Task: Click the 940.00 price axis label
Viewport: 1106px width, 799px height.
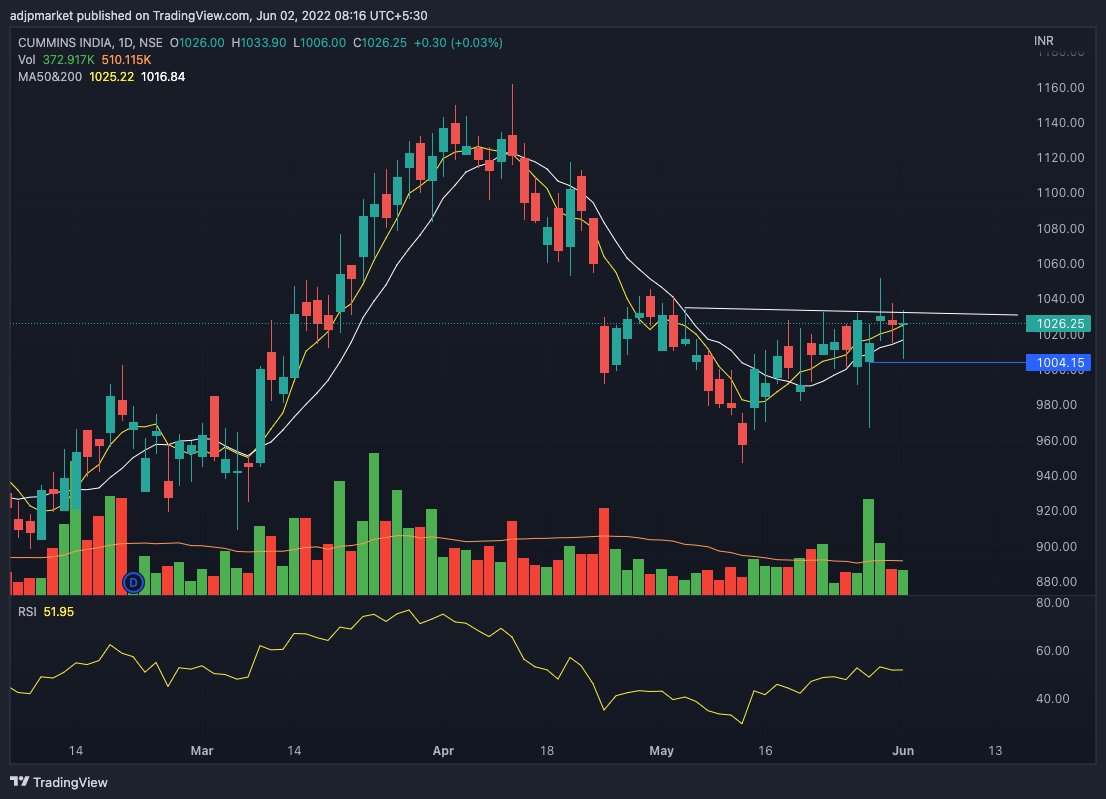Action: pyautogui.click(x=1056, y=475)
